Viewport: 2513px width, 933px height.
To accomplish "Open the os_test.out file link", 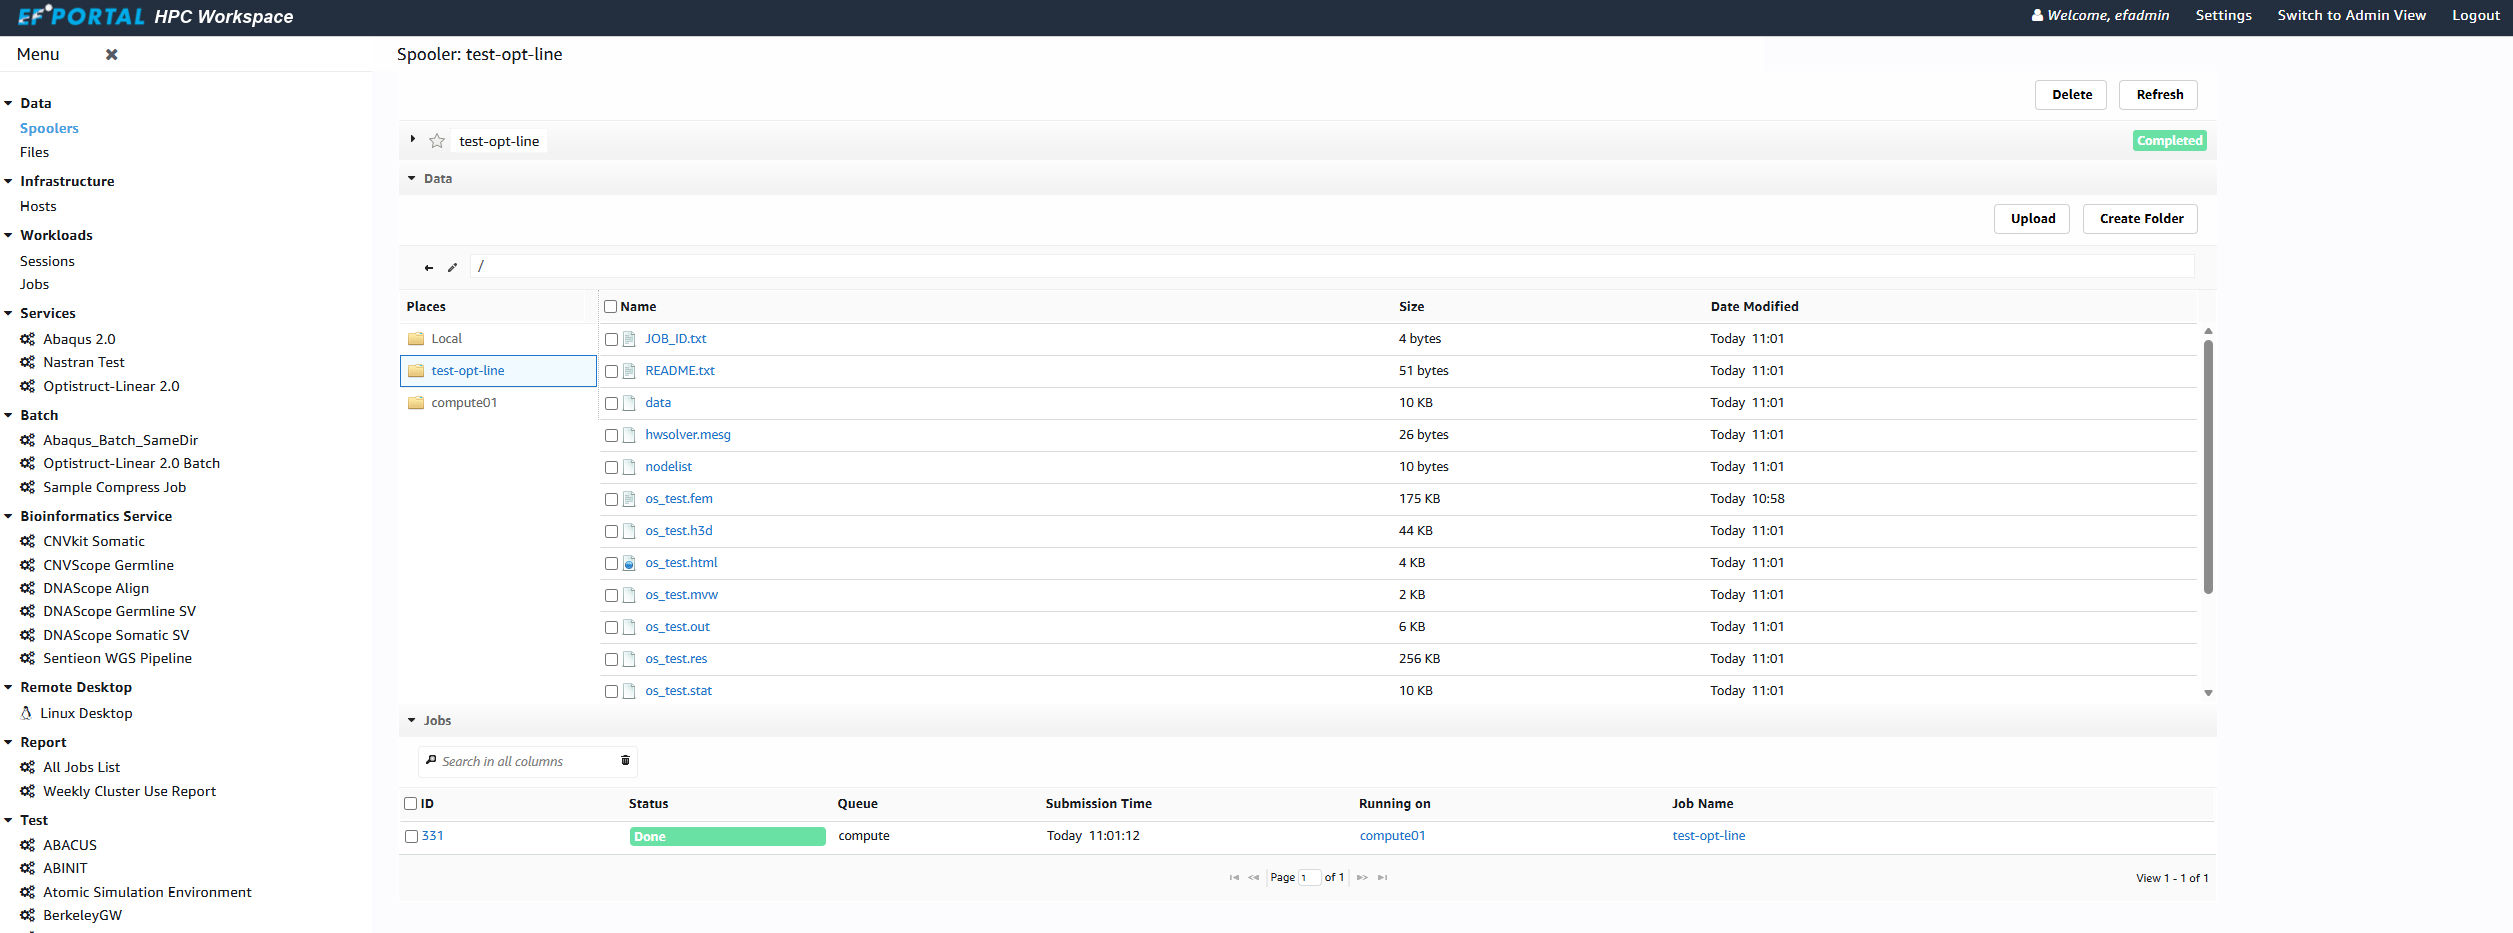I will [677, 627].
